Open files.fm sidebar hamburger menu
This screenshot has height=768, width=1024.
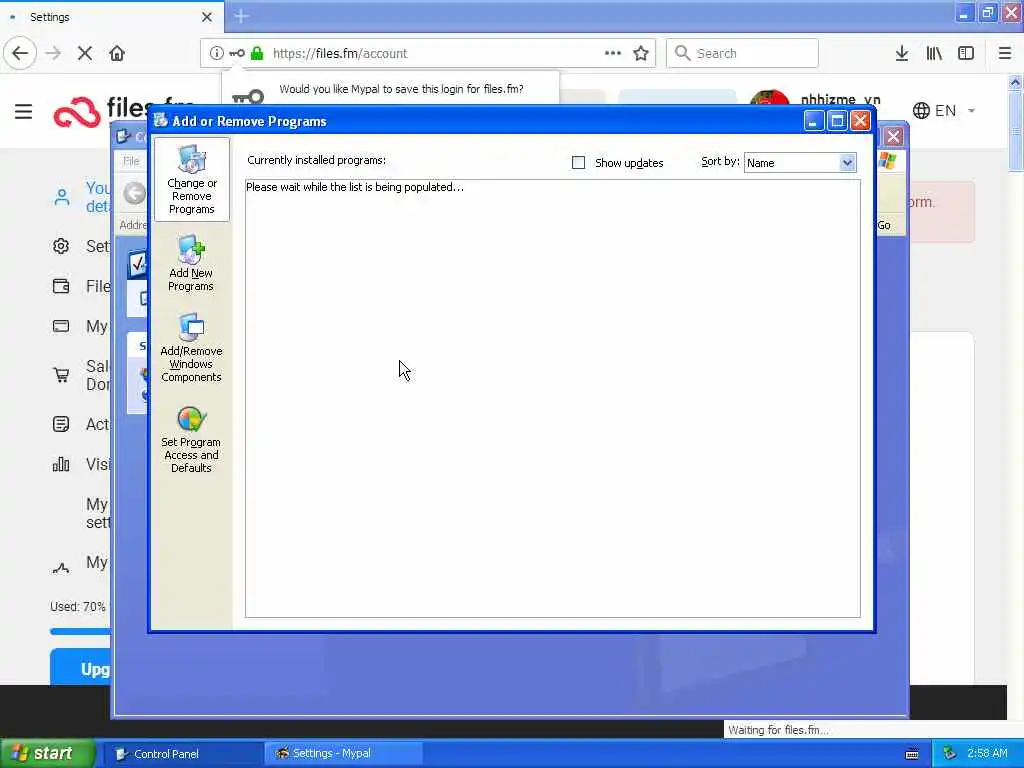[24, 112]
